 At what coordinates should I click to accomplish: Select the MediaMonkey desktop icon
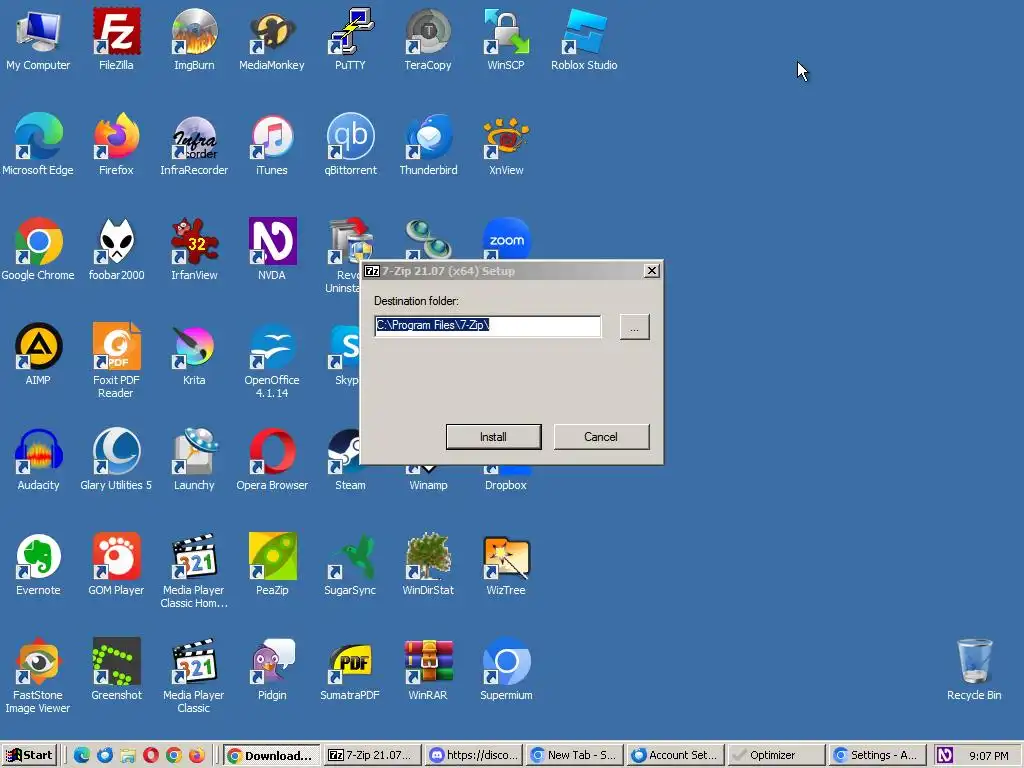coord(272,39)
